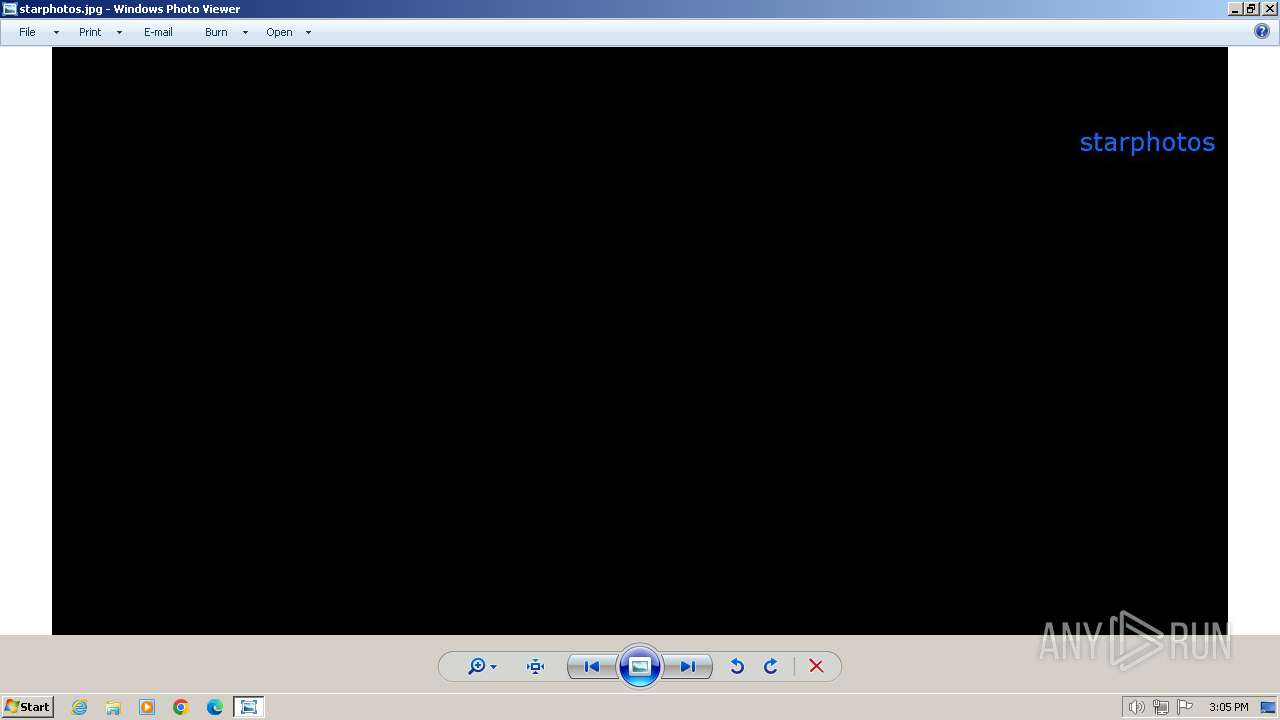
Task: Minimize the Photo Viewer window
Action: [x=1235, y=9]
